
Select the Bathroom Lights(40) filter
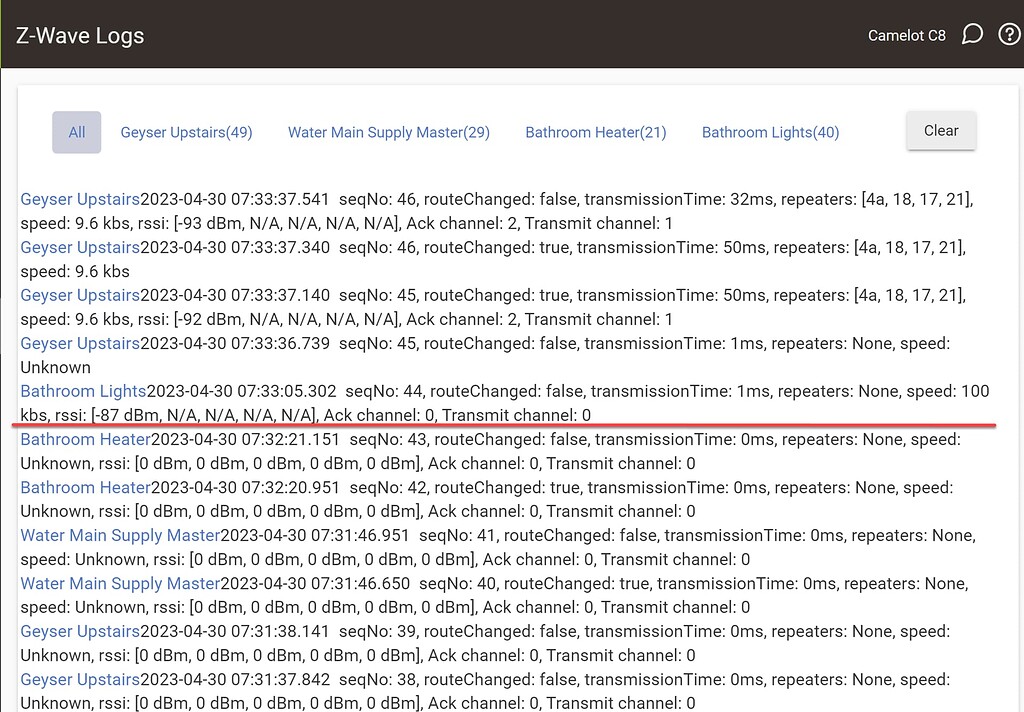pyautogui.click(x=770, y=132)
